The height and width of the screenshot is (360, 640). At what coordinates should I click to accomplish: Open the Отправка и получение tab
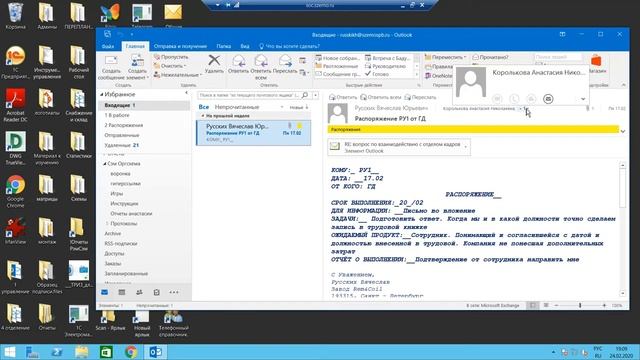(x=180, y=46)
